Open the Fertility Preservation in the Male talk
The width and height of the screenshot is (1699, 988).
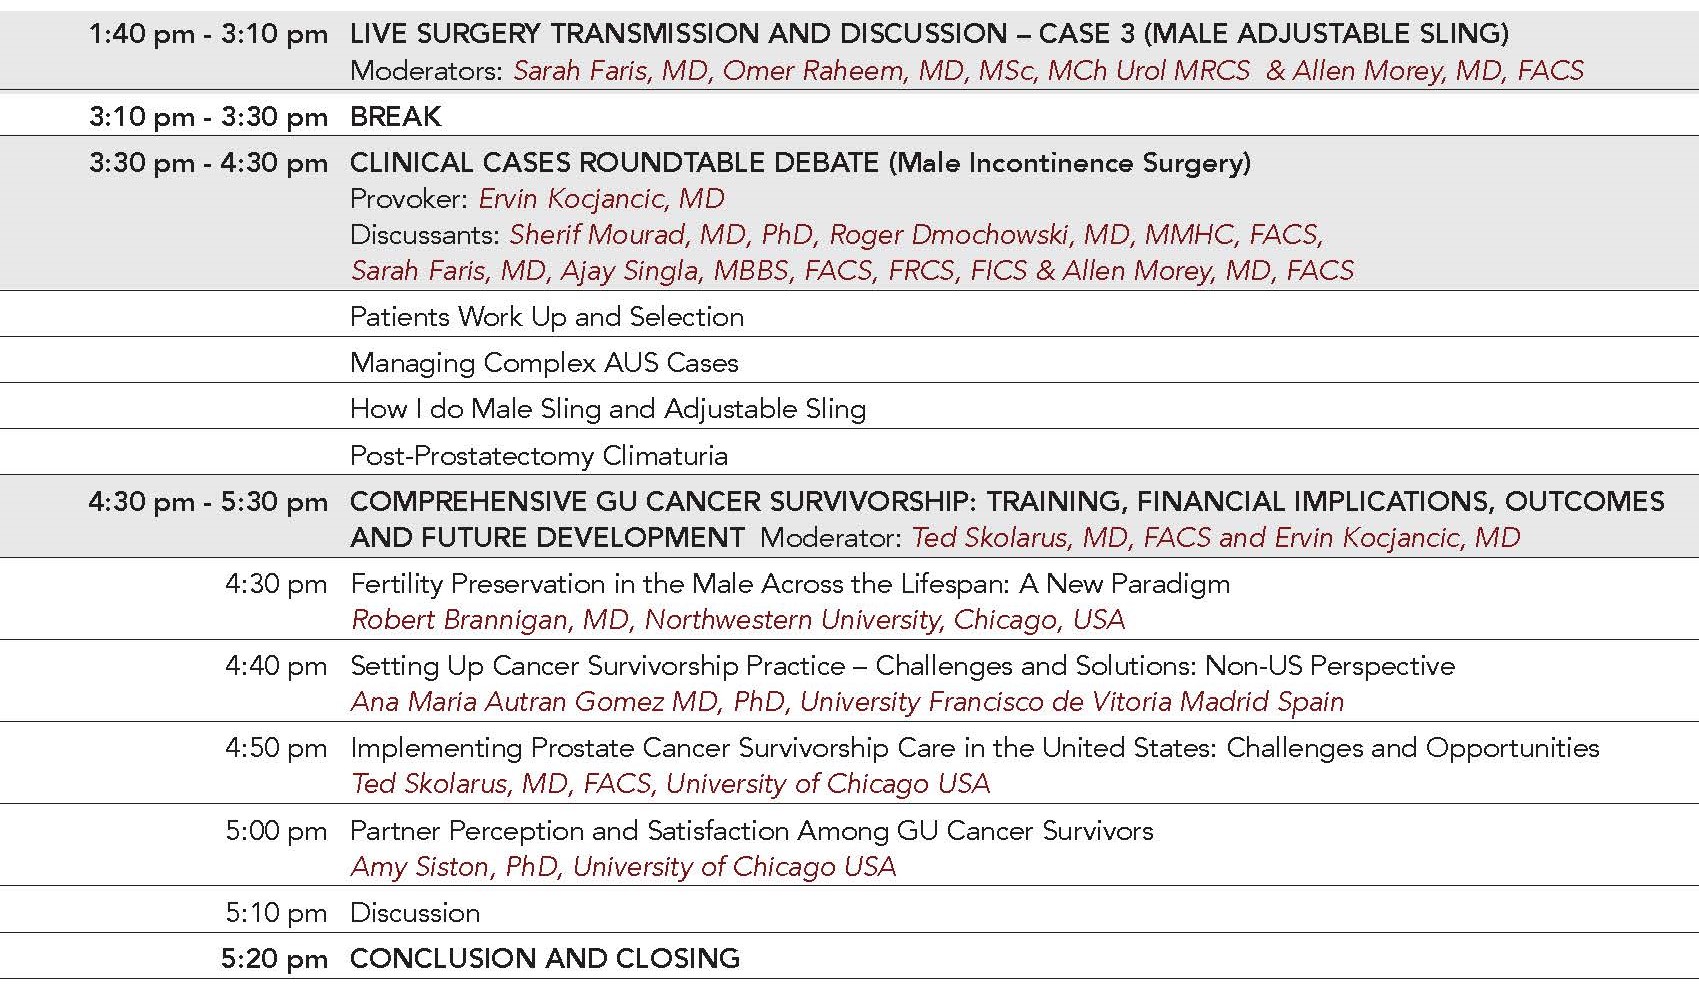click(789, 583)
